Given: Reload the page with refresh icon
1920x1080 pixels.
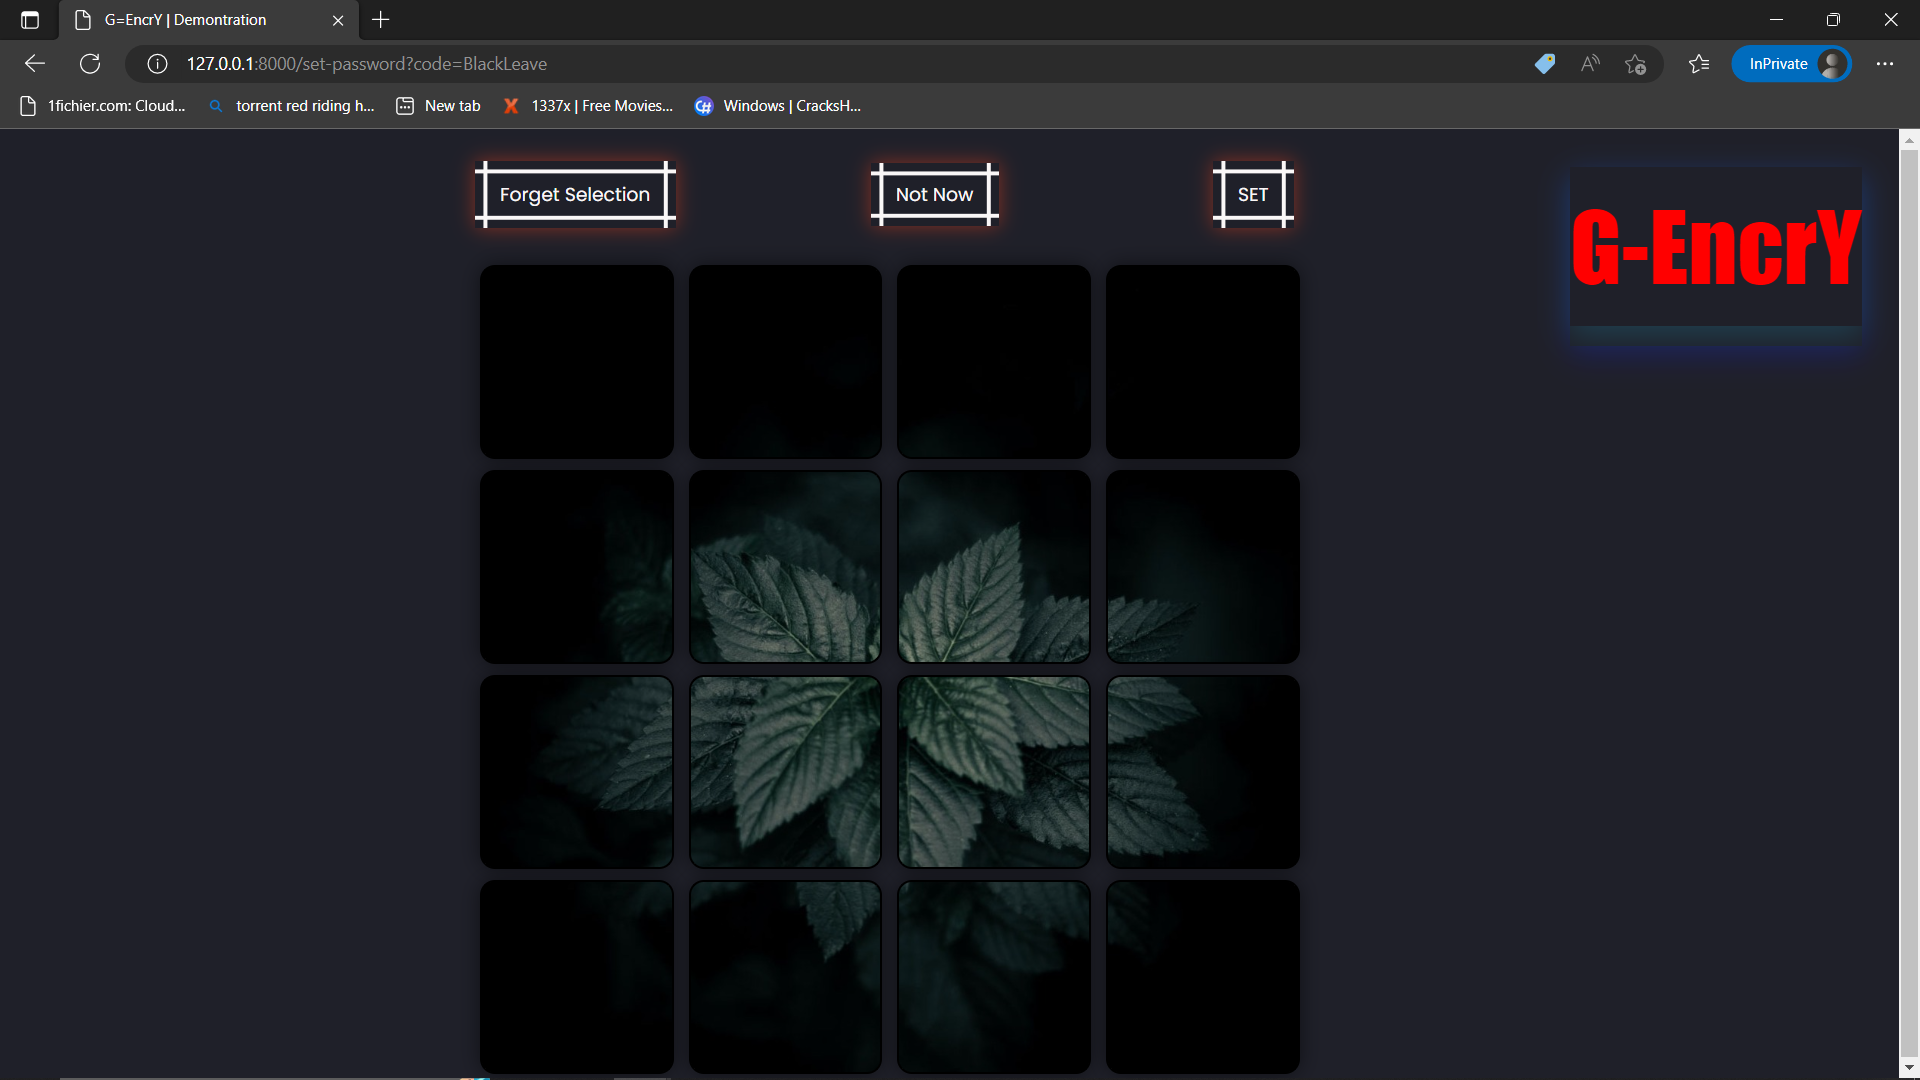Looking at the screenshot, I should pos(90,64).
